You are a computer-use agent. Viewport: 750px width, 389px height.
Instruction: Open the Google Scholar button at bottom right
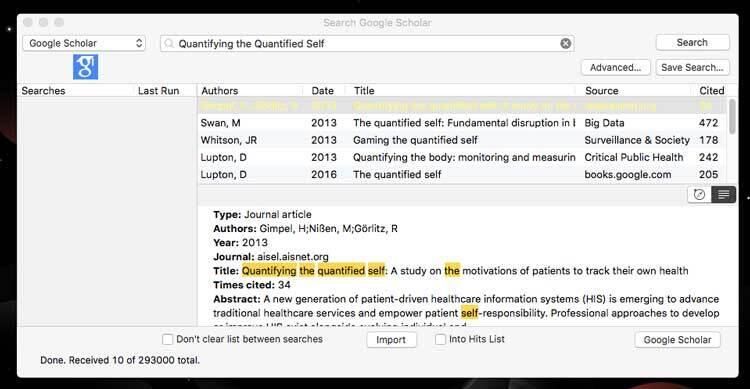677,340
